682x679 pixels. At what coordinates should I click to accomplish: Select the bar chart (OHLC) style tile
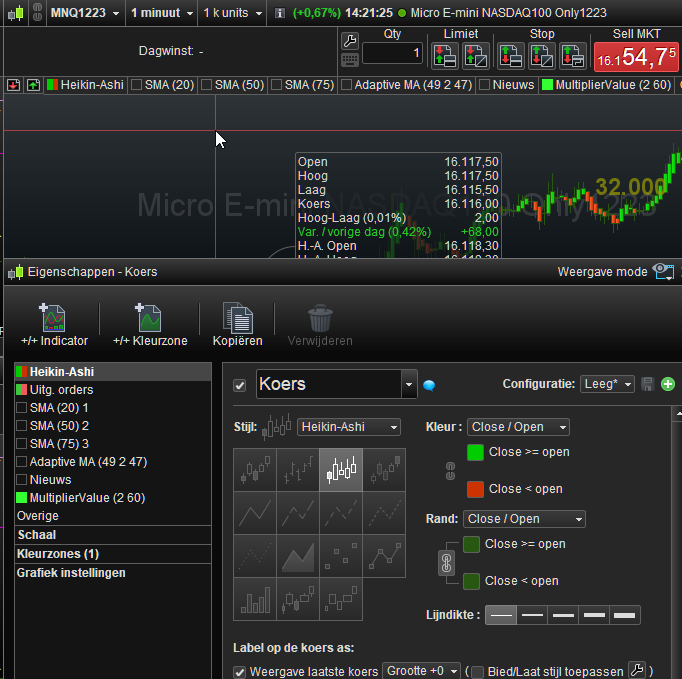point(298,470)
